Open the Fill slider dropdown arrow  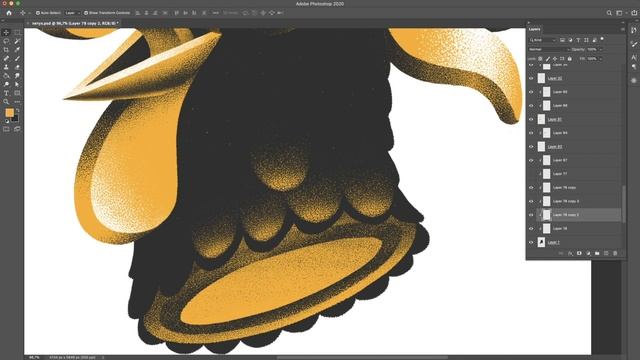600,59
